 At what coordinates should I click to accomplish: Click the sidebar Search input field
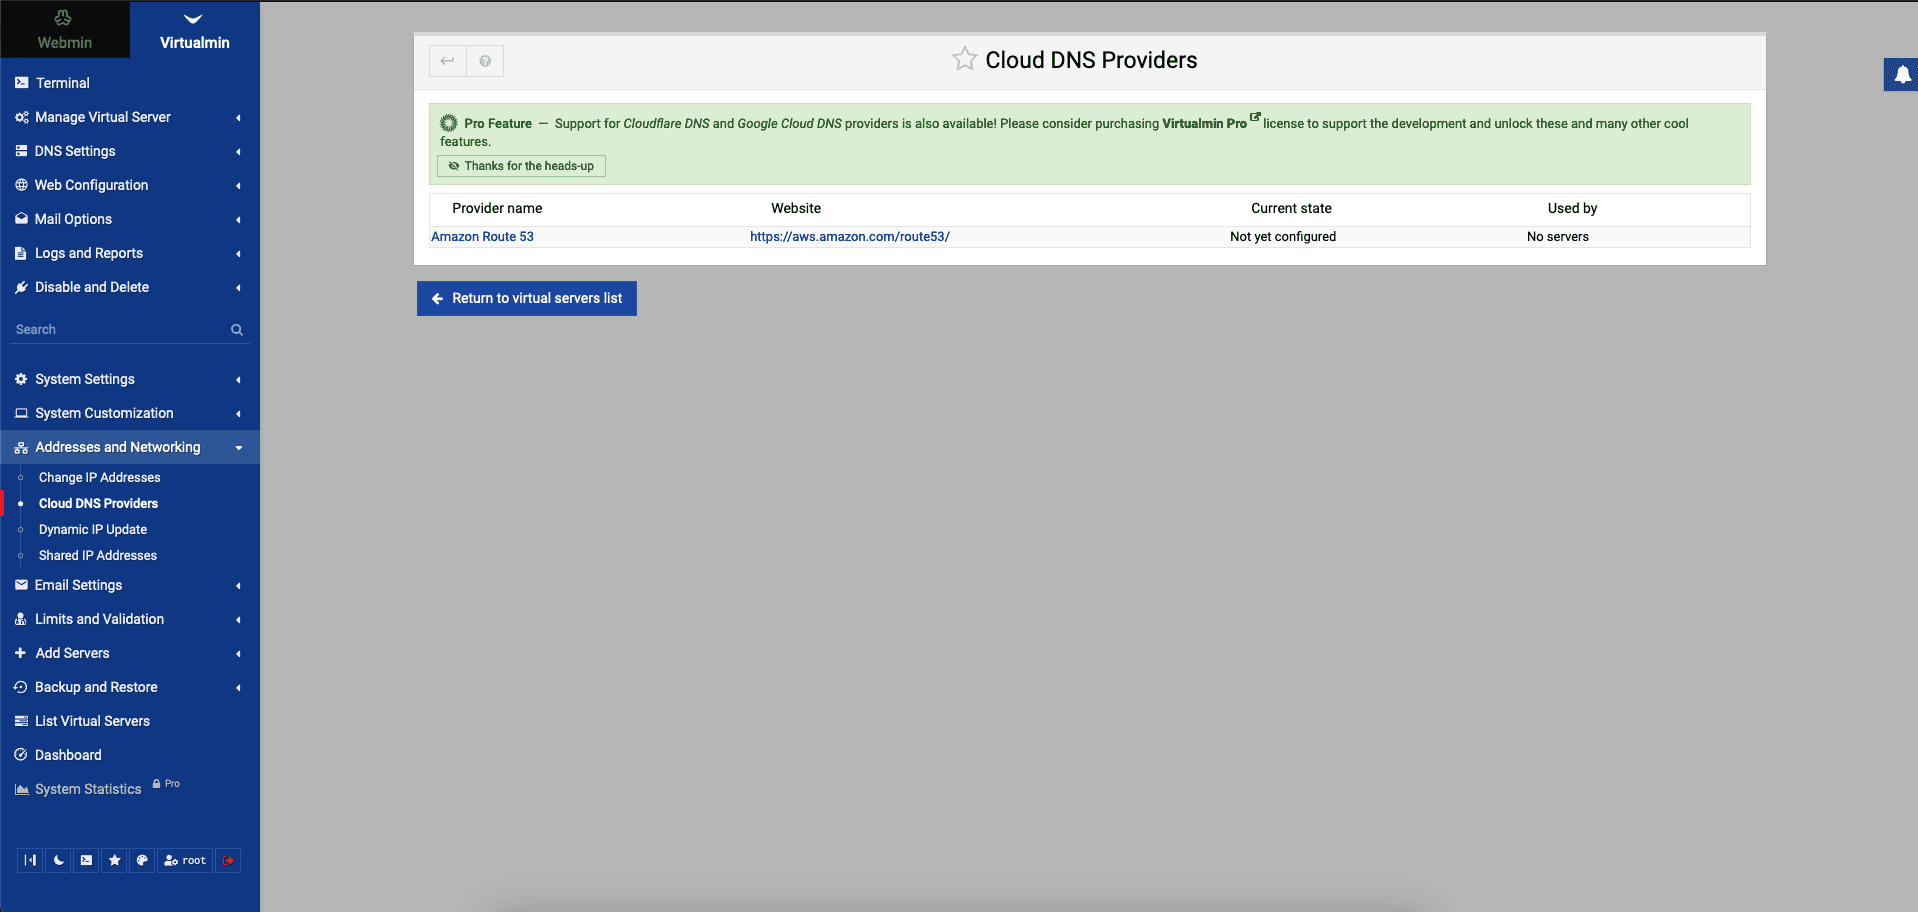pyautogui.click(x=115, y=330)
